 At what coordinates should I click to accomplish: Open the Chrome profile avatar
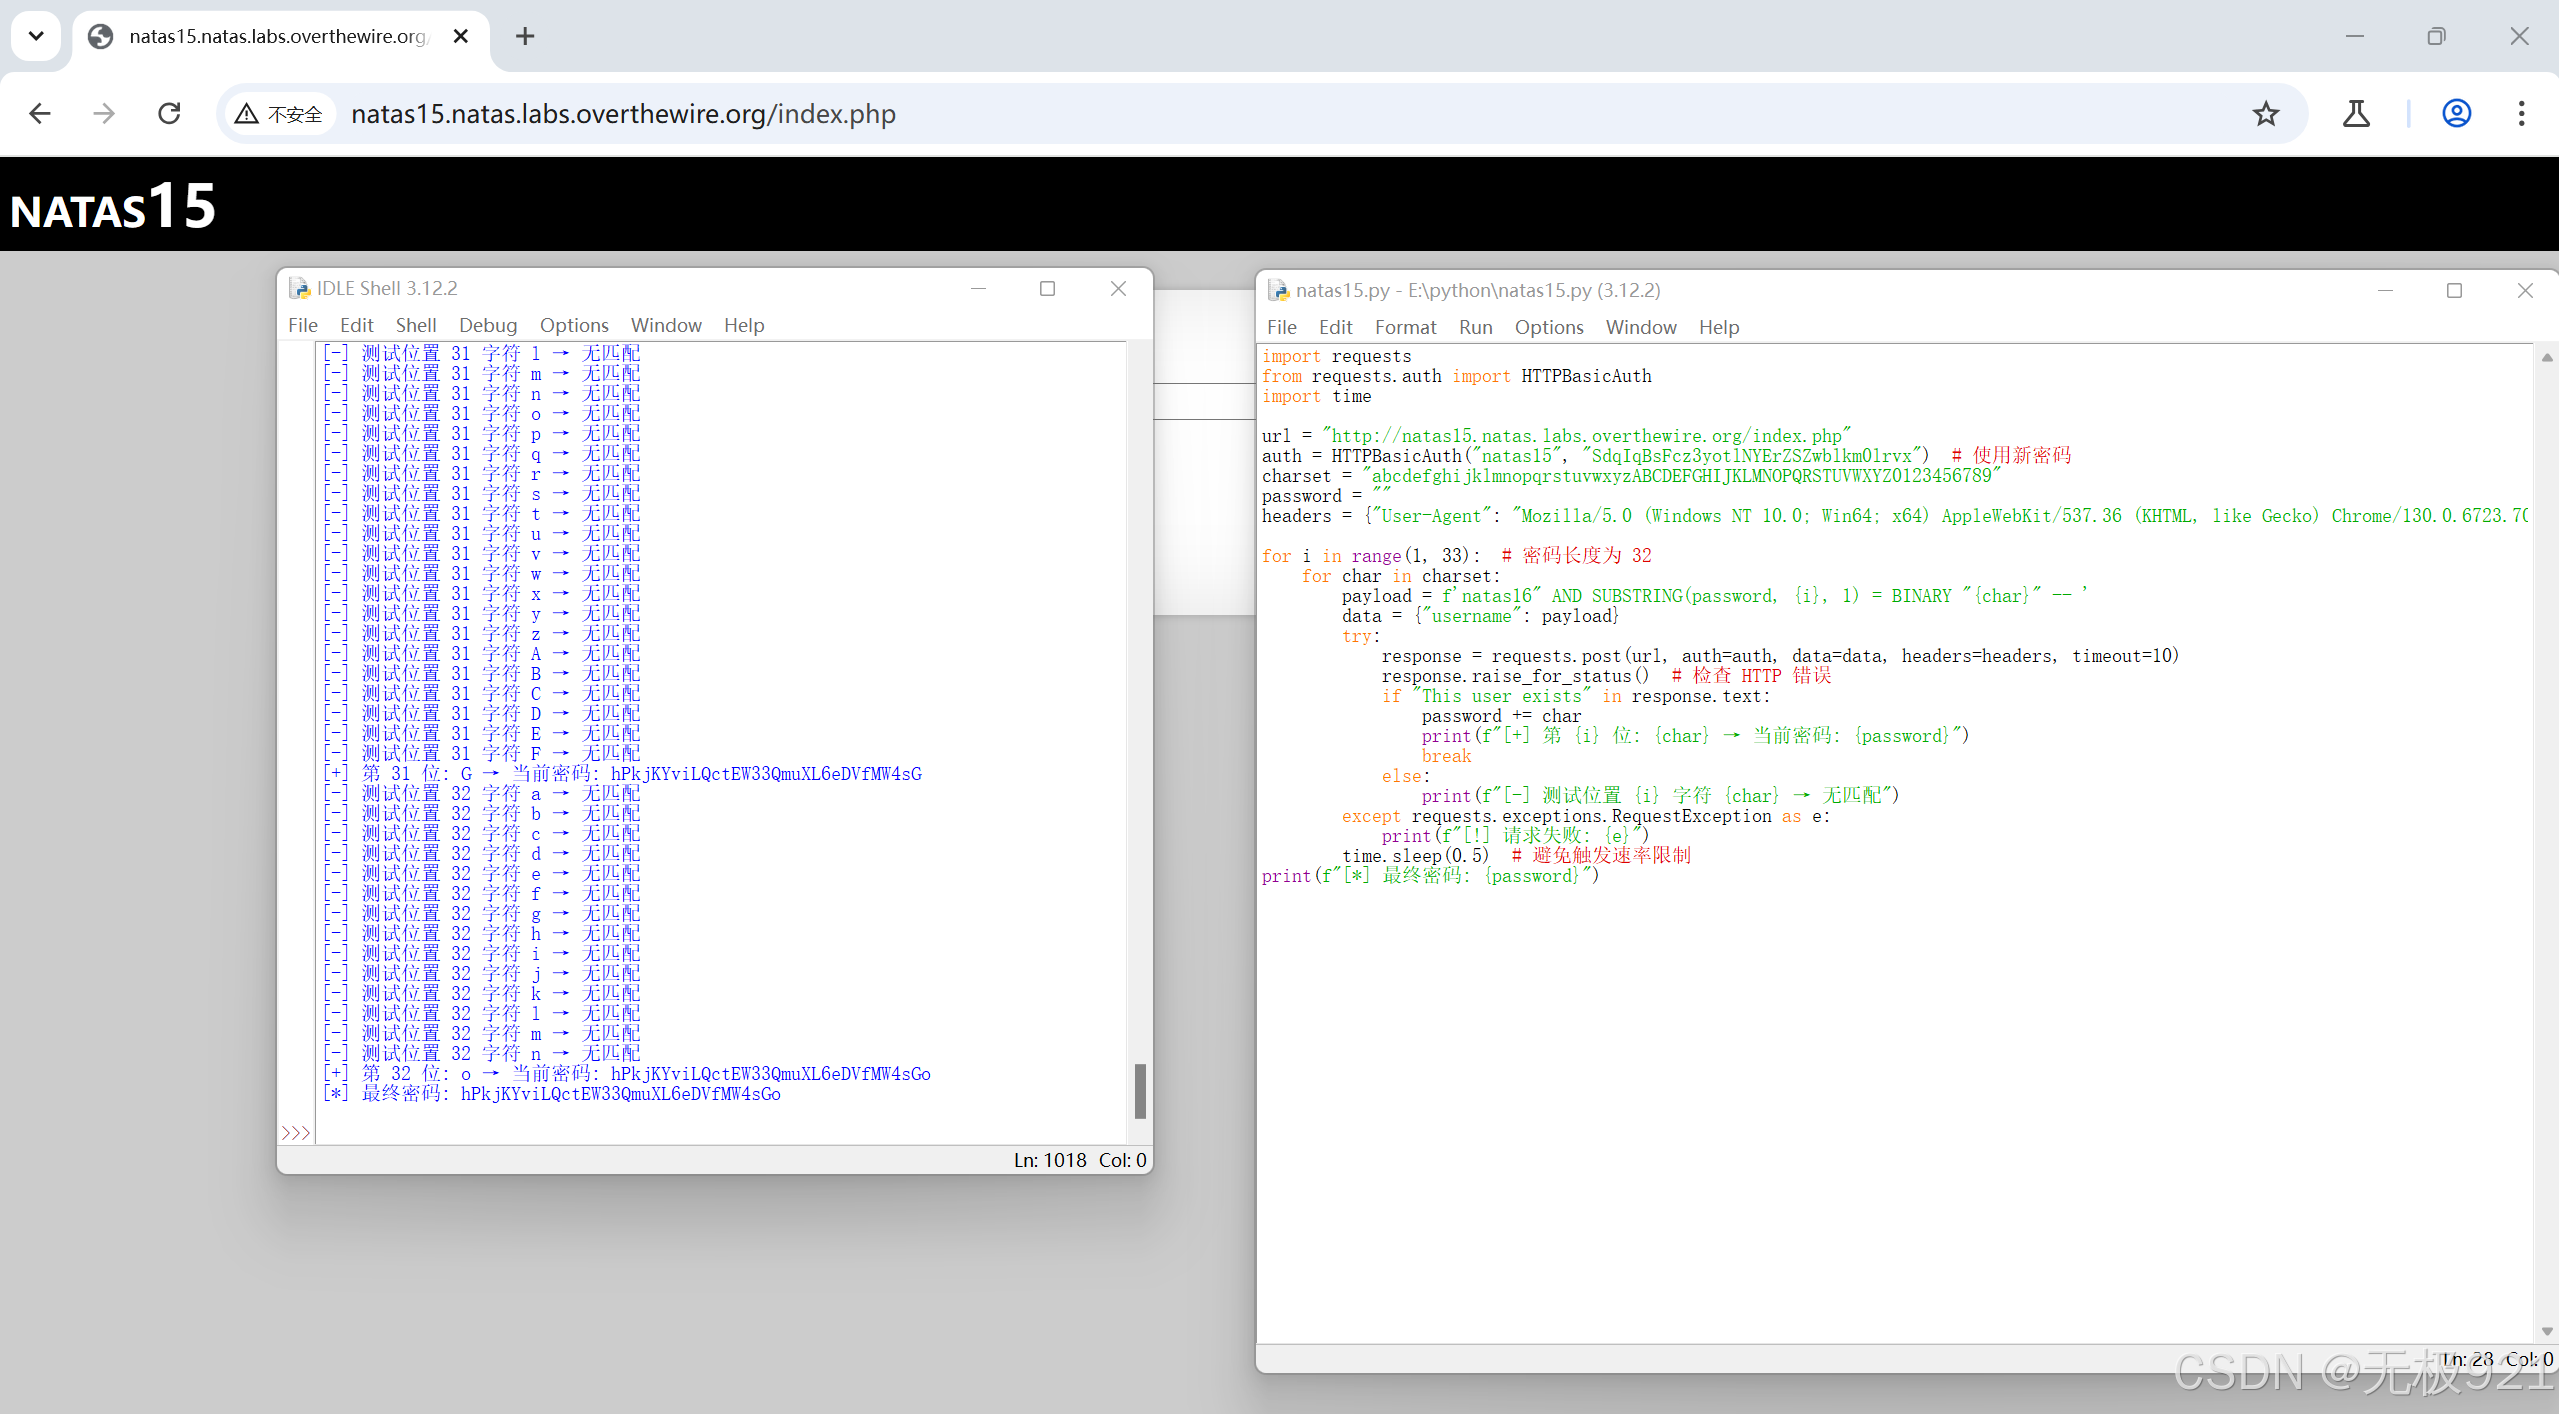pyautogui.click(x=2457, y=114)
